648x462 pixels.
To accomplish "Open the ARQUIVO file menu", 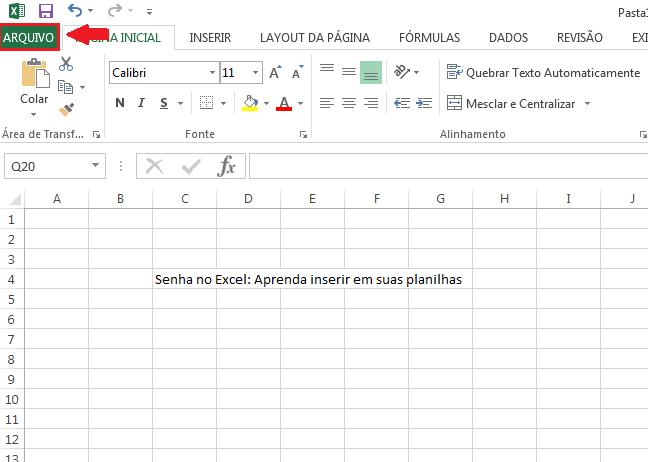I will (x=29, y=37).
